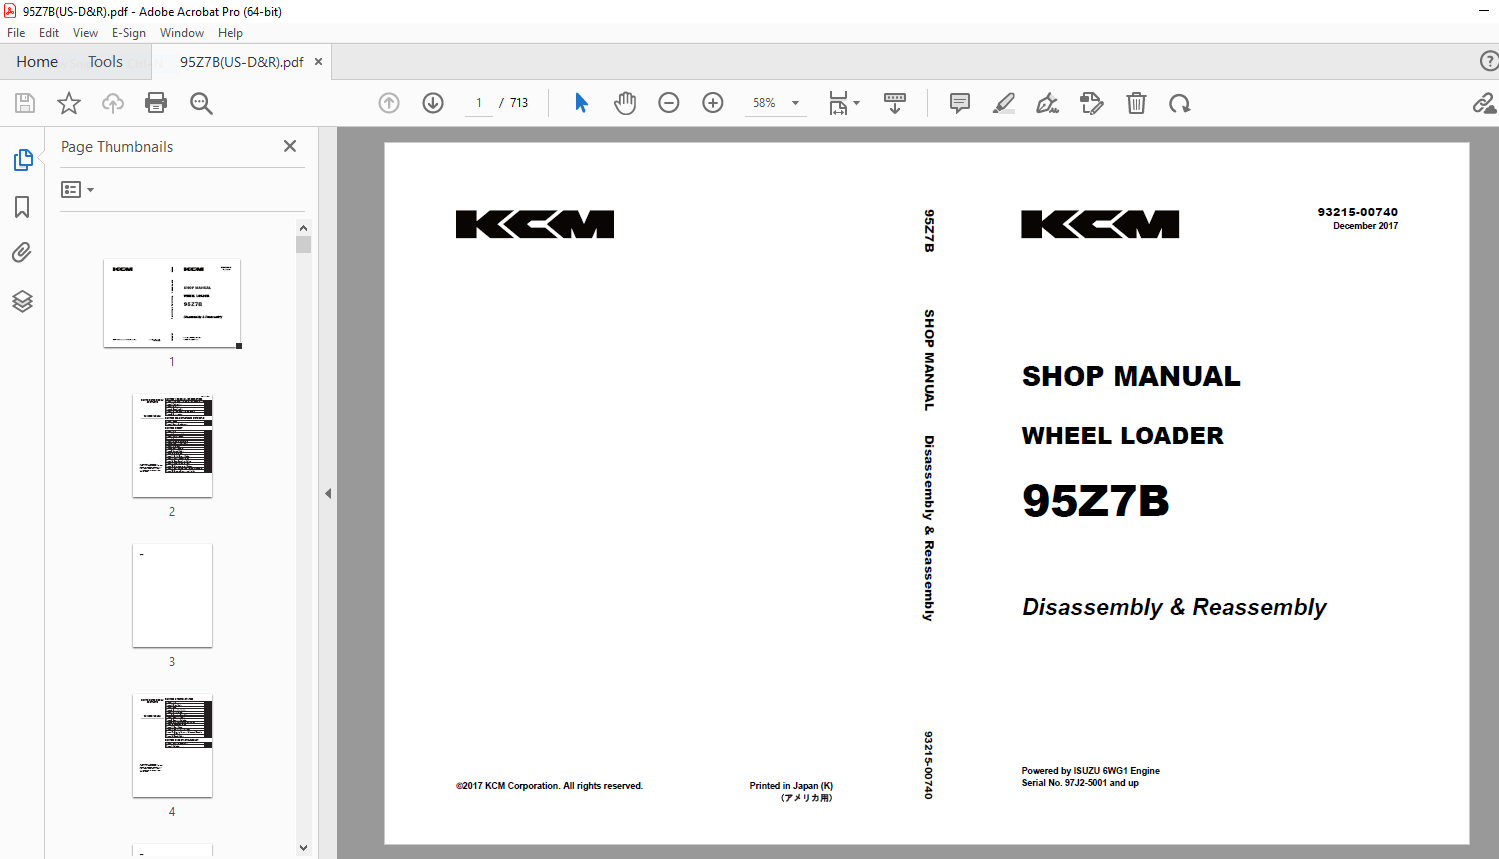Go to the next page arrow
This screenshot has width=1499, height=859.
point(433,103)
